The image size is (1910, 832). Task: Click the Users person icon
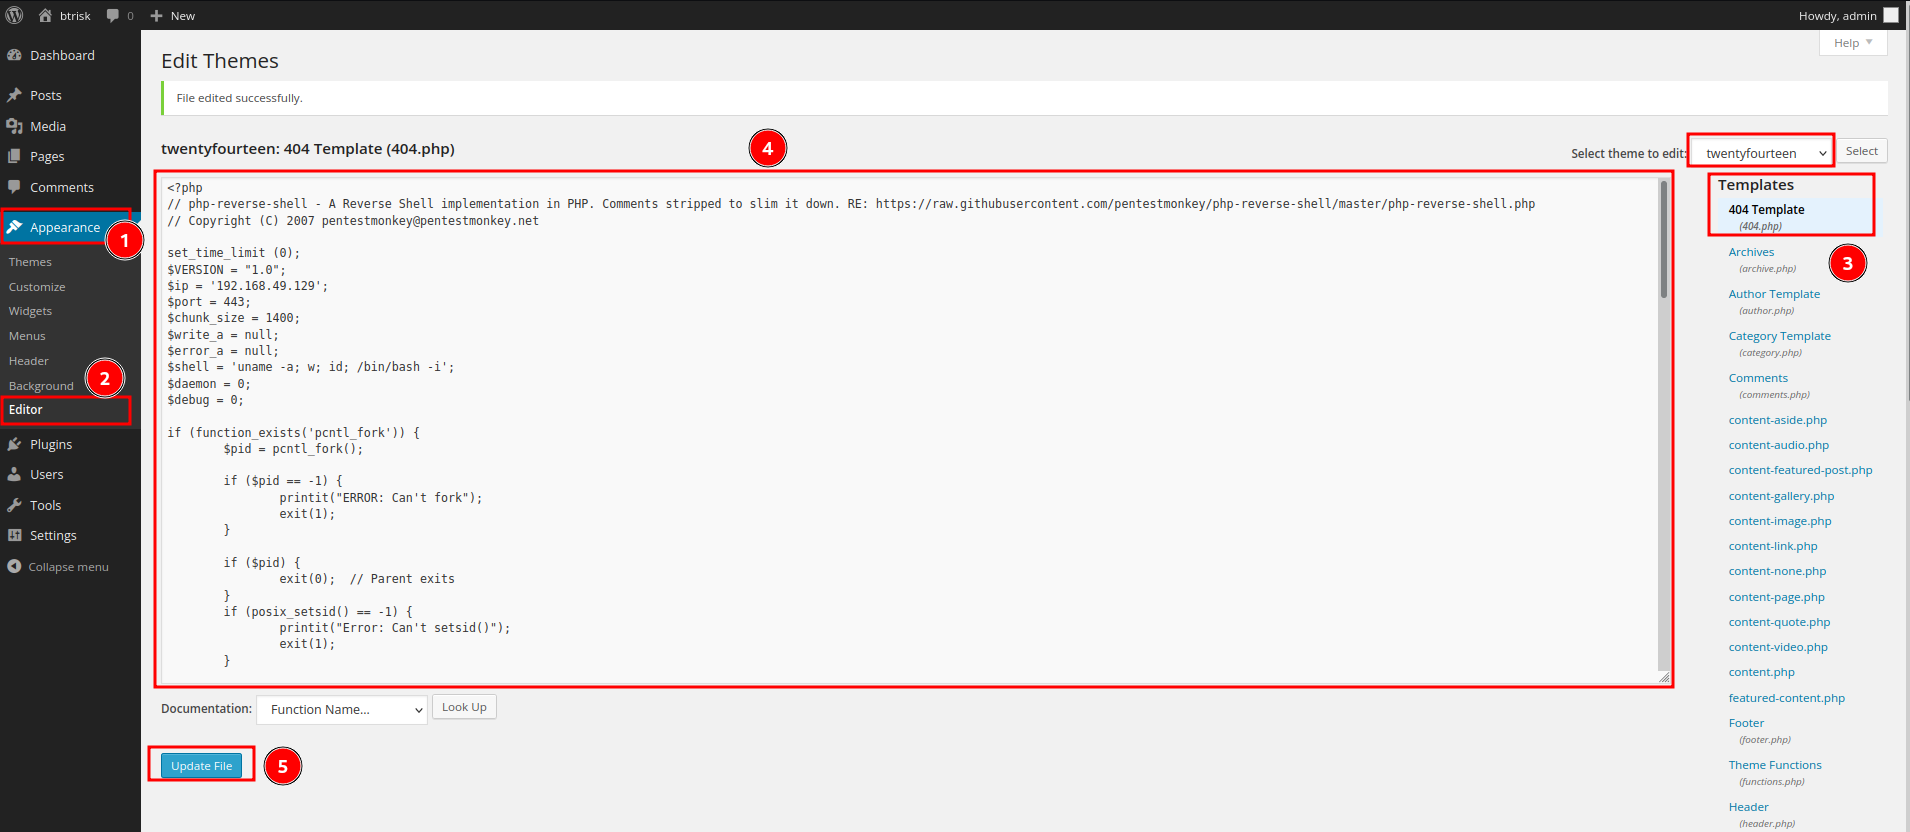(x=15, y=474)
